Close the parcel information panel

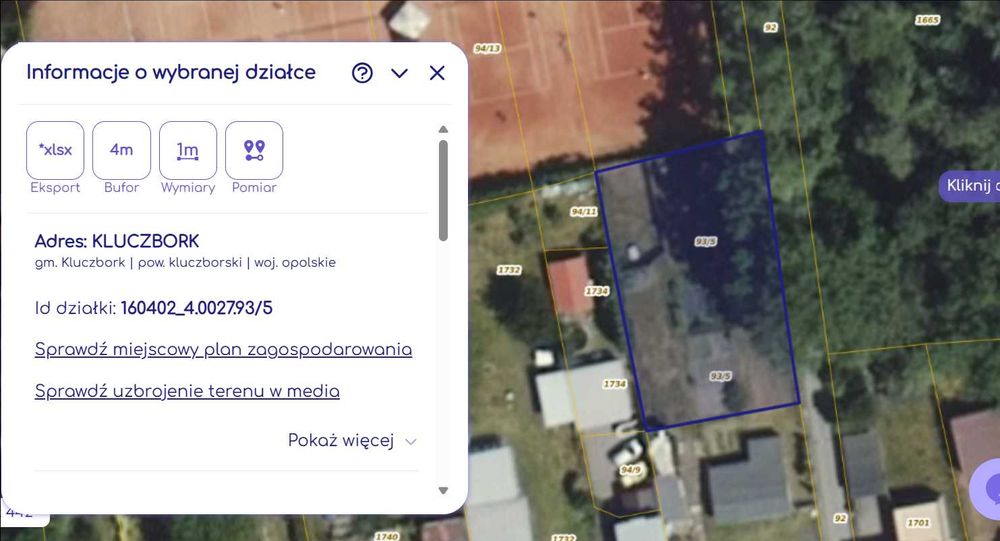click(437, 73)
